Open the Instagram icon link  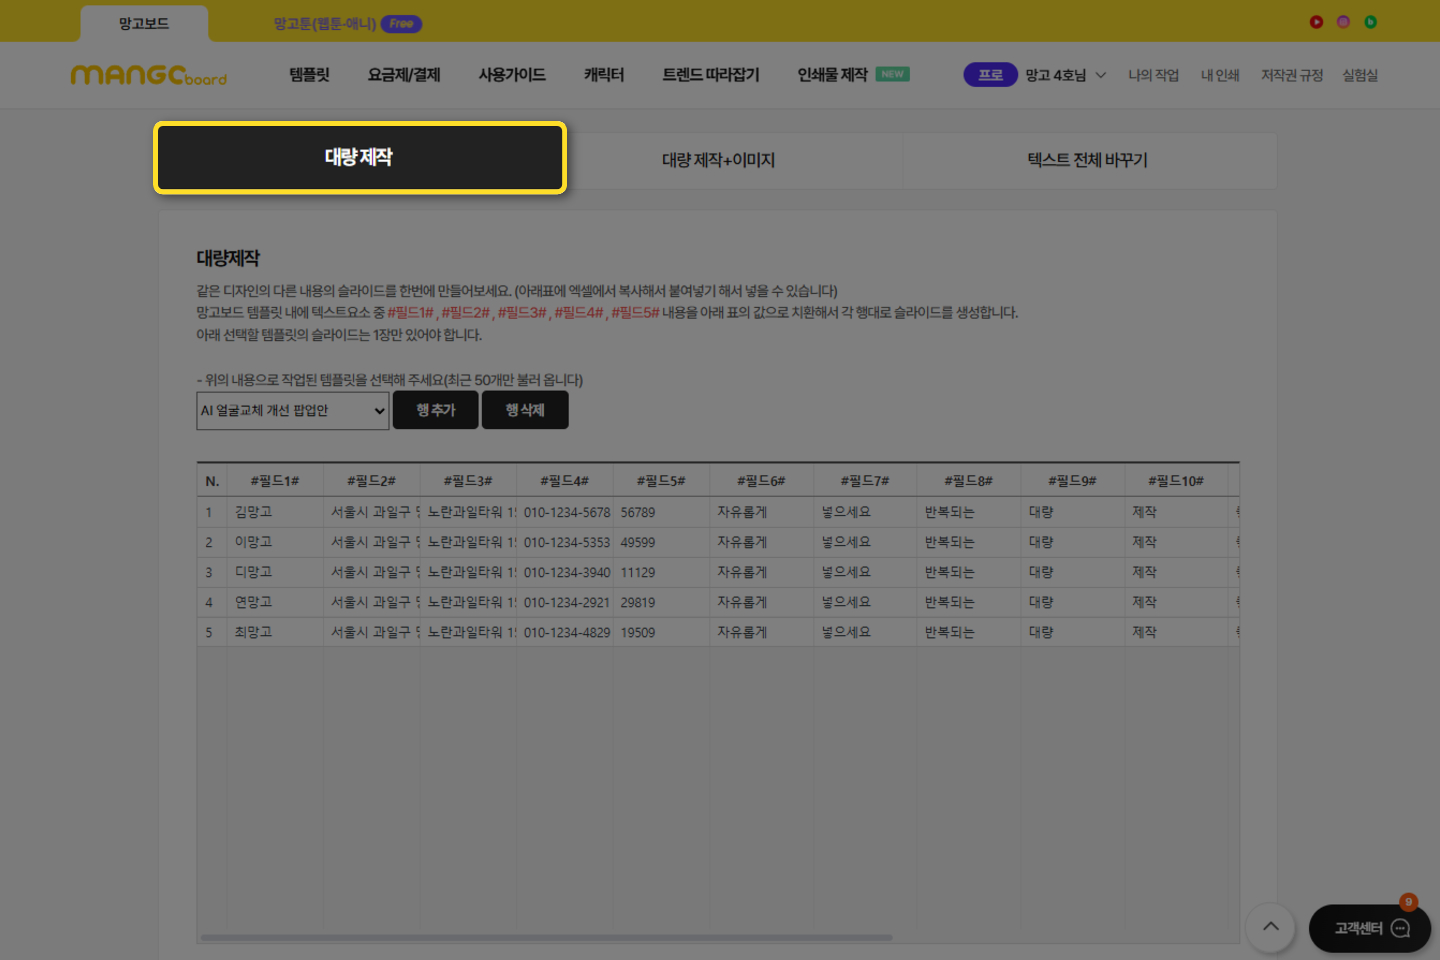[1343, 22]
